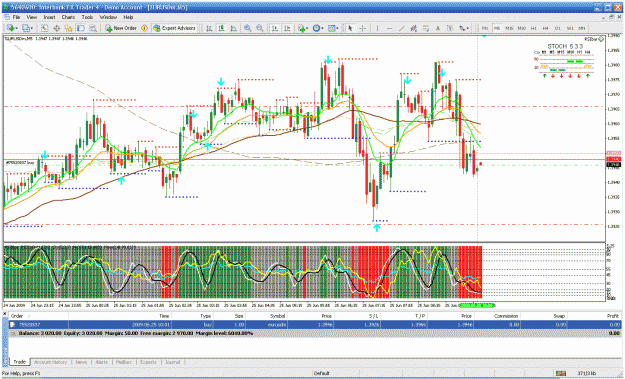Open the View menu

pos(31,17)
